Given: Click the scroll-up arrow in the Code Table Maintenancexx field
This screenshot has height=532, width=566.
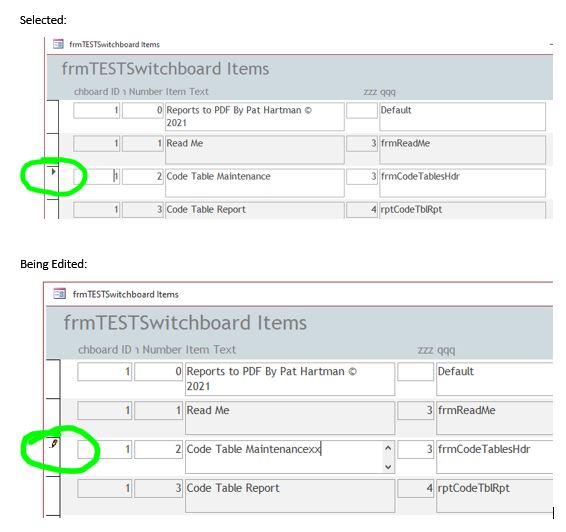Looking at the screenshot, I should pyautogui.click(x=388, y=448).
